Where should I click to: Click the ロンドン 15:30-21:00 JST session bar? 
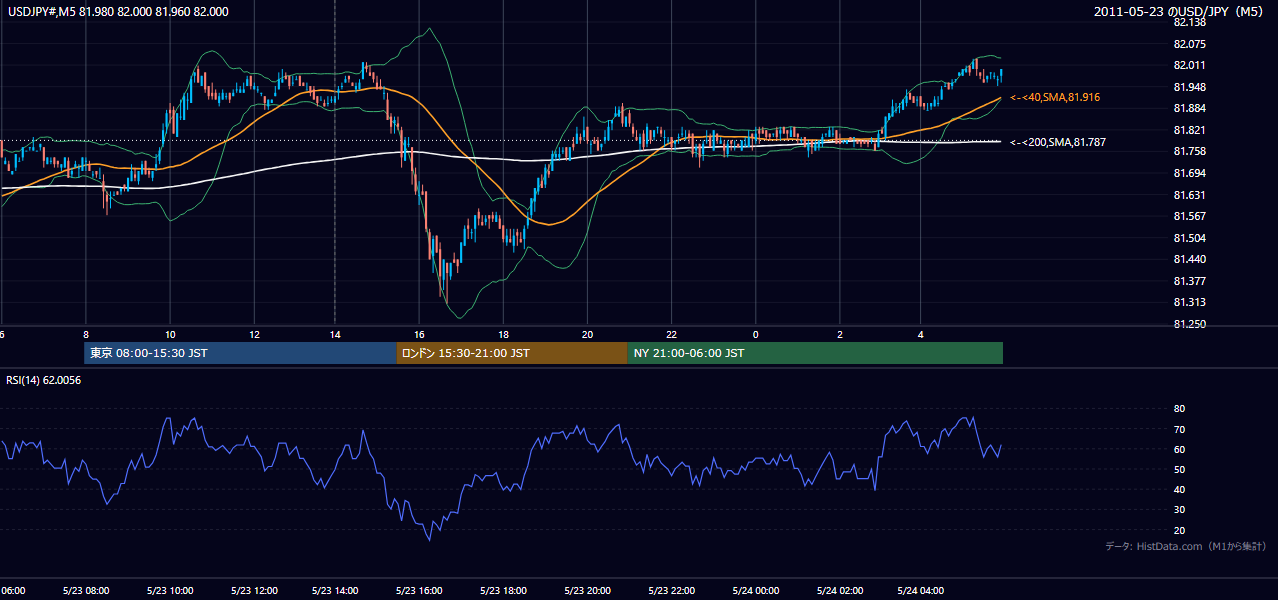pyautogui.click(x=512, y=353)
